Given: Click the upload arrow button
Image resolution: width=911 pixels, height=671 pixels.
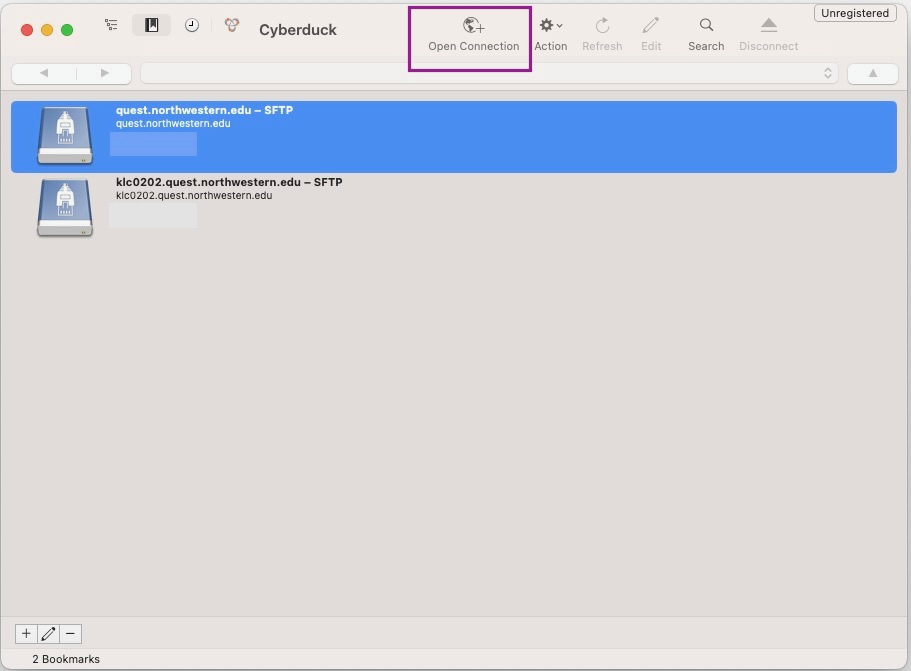Looking at the screenshot, I should click(x=872, y=72).
